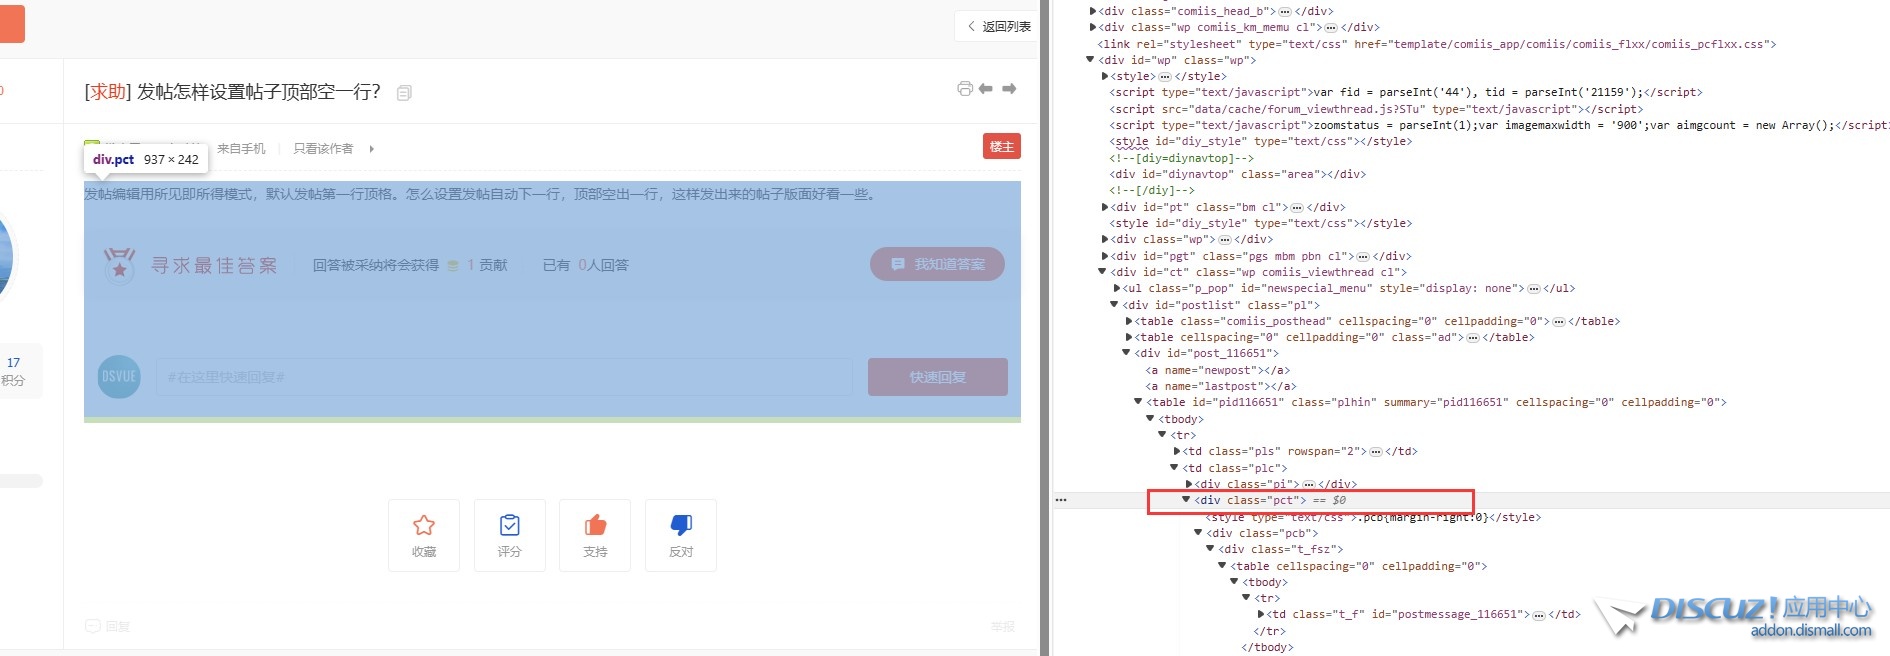The height and width of the screenshot is (656, 1890).
Task: Focus the quick reply input field
Action: 504,377
